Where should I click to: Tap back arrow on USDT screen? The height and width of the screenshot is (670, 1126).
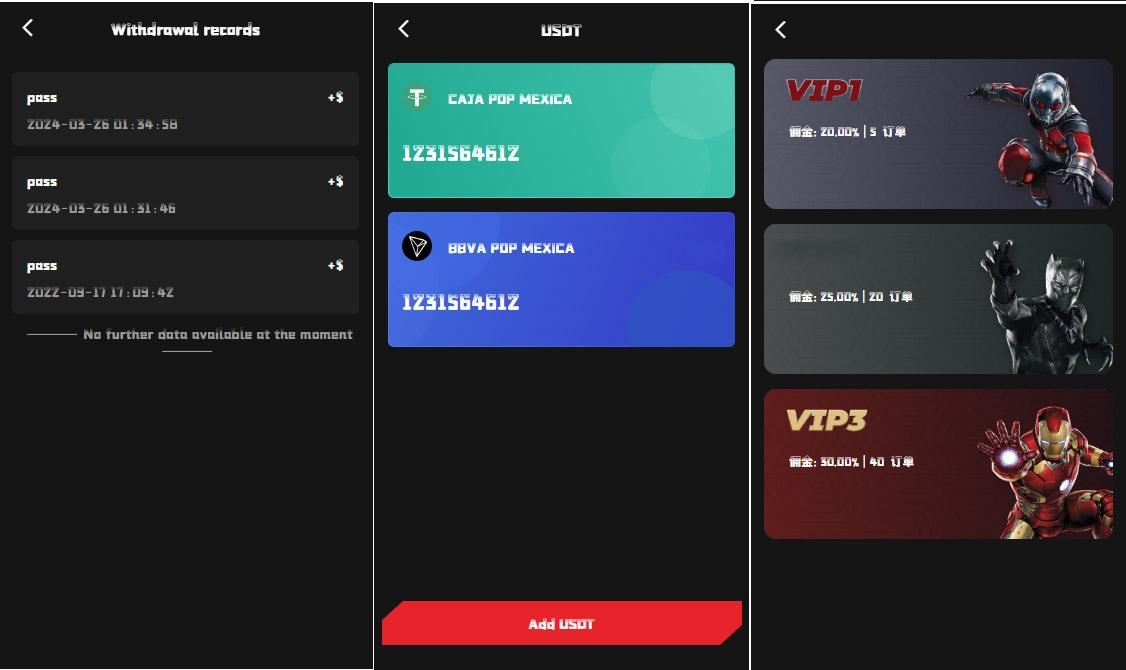[404, 29]
